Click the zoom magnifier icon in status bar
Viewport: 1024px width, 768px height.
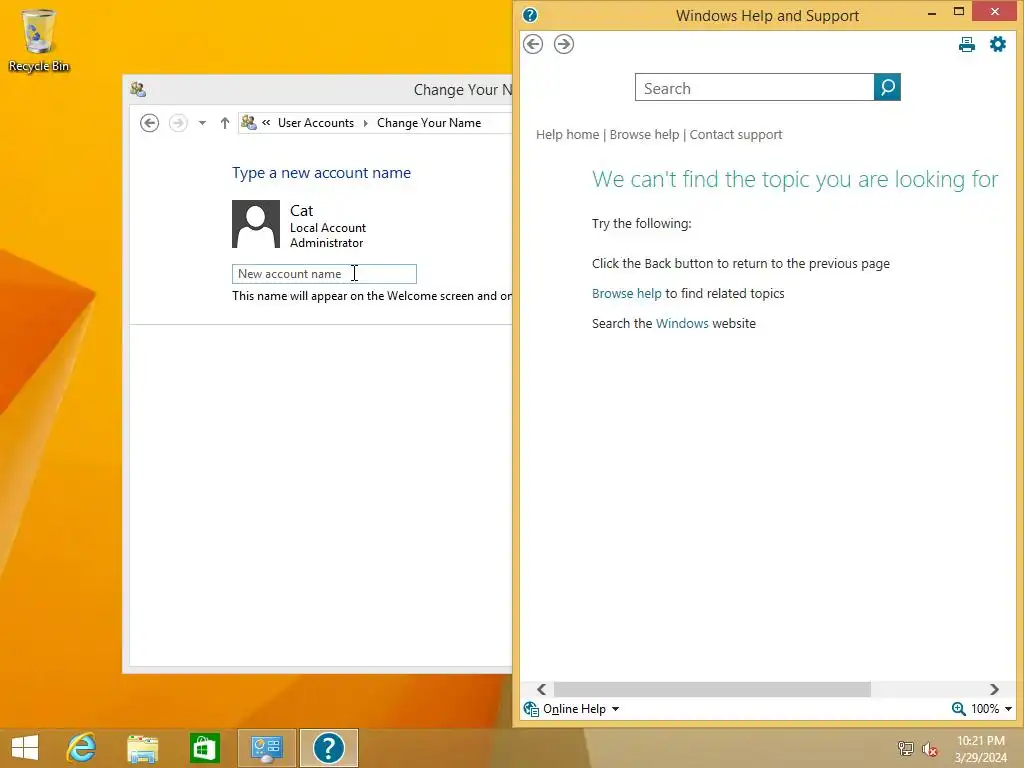tap(958, 709)
